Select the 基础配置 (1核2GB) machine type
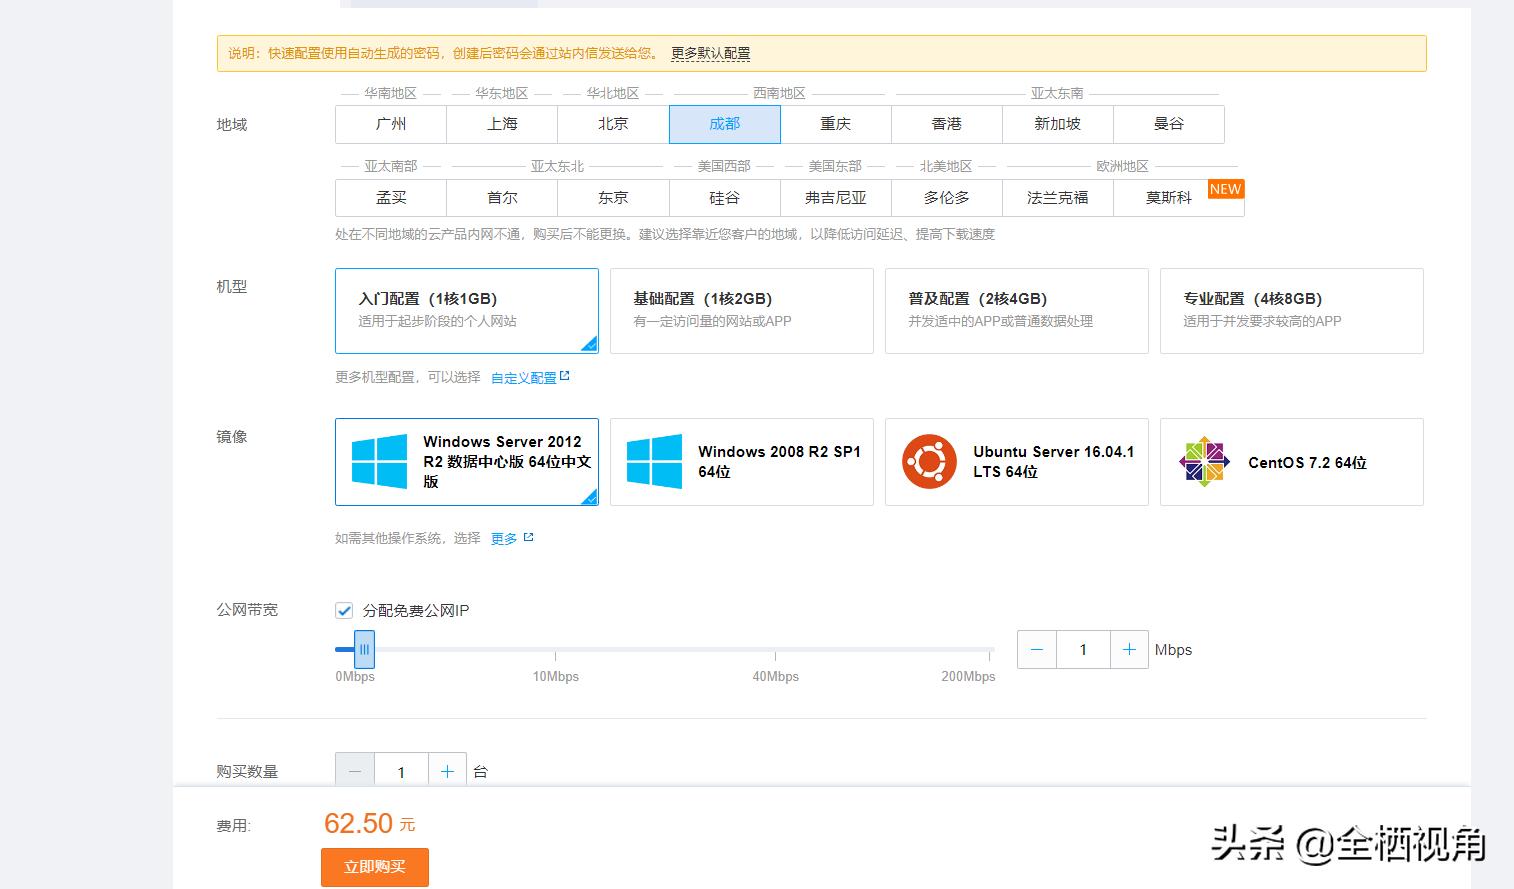The width and height of the screenshot is (1514, 889). (741, 310)
